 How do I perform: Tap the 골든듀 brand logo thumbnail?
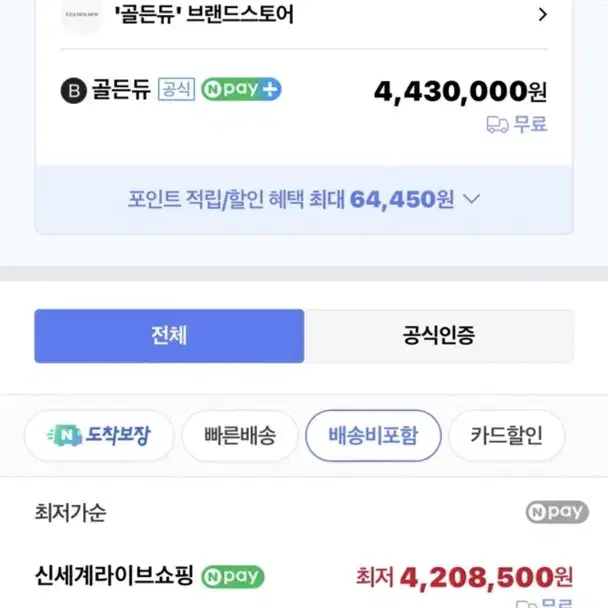(x=82, y=15)
